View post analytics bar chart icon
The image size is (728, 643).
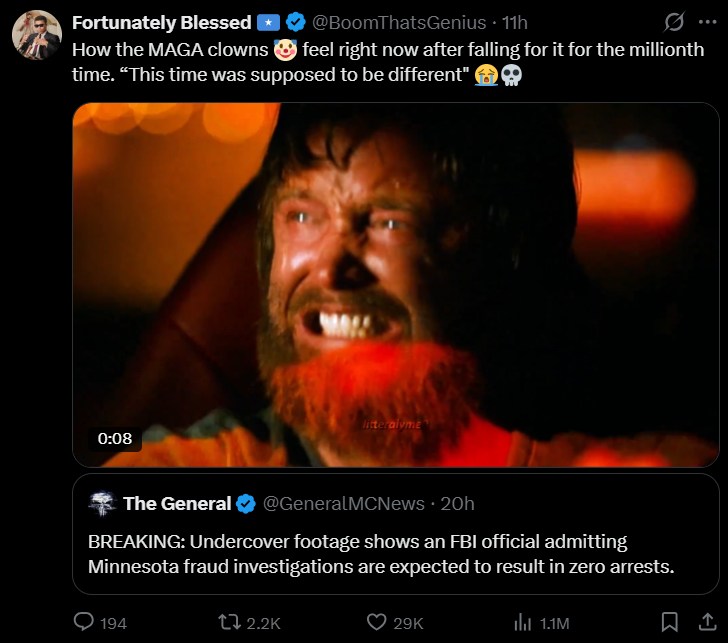pyautogui.click(x=522, y=622)
